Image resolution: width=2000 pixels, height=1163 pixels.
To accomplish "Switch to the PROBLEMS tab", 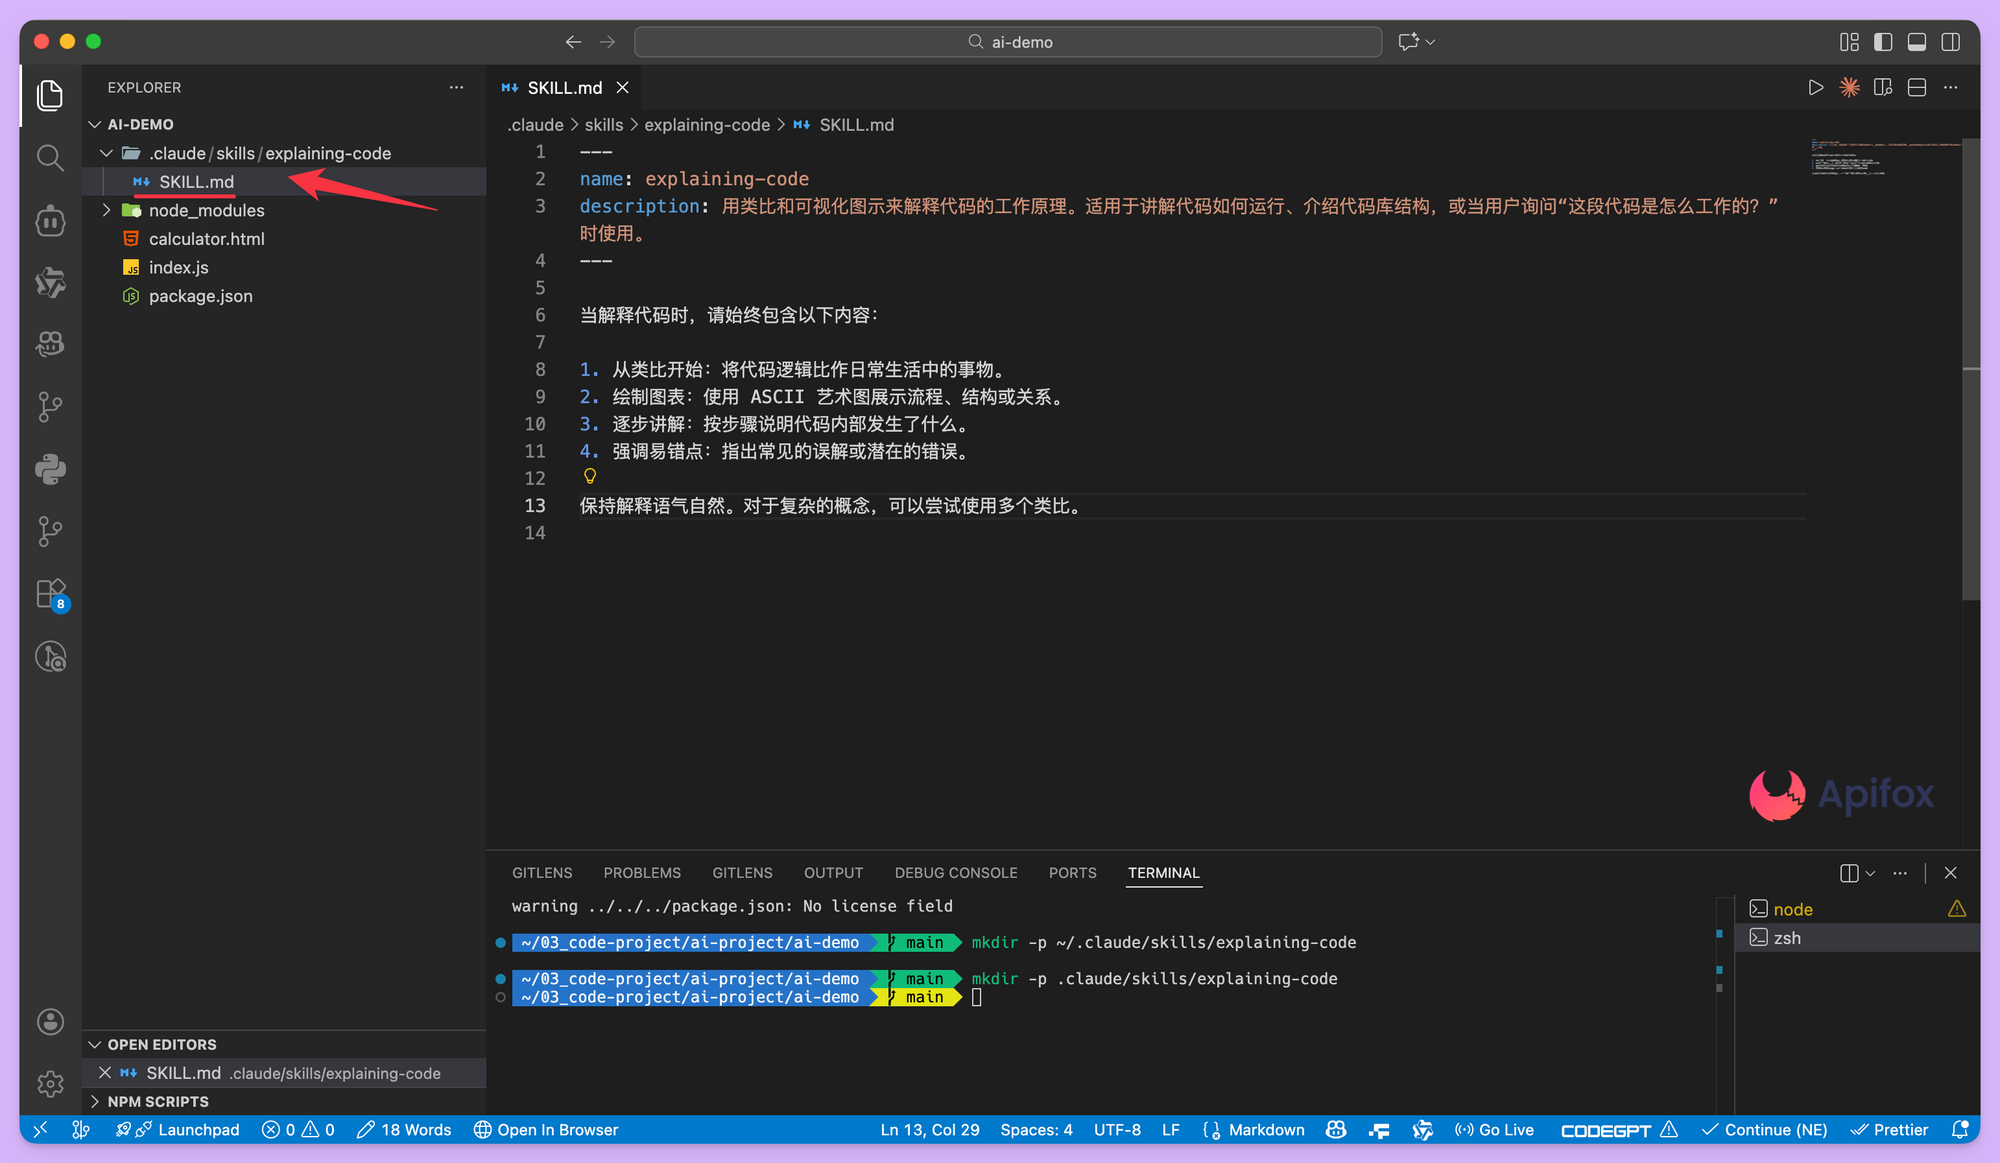I will point(642,872).
